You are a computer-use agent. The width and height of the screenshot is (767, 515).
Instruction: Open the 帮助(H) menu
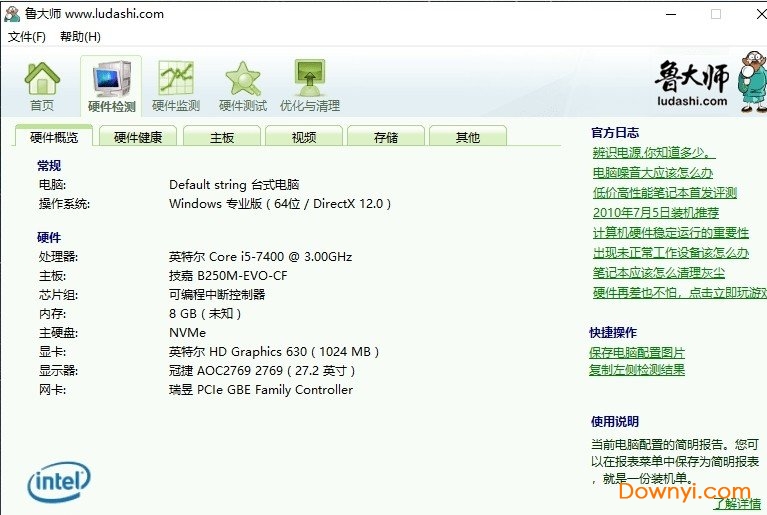tap(80, 37)
